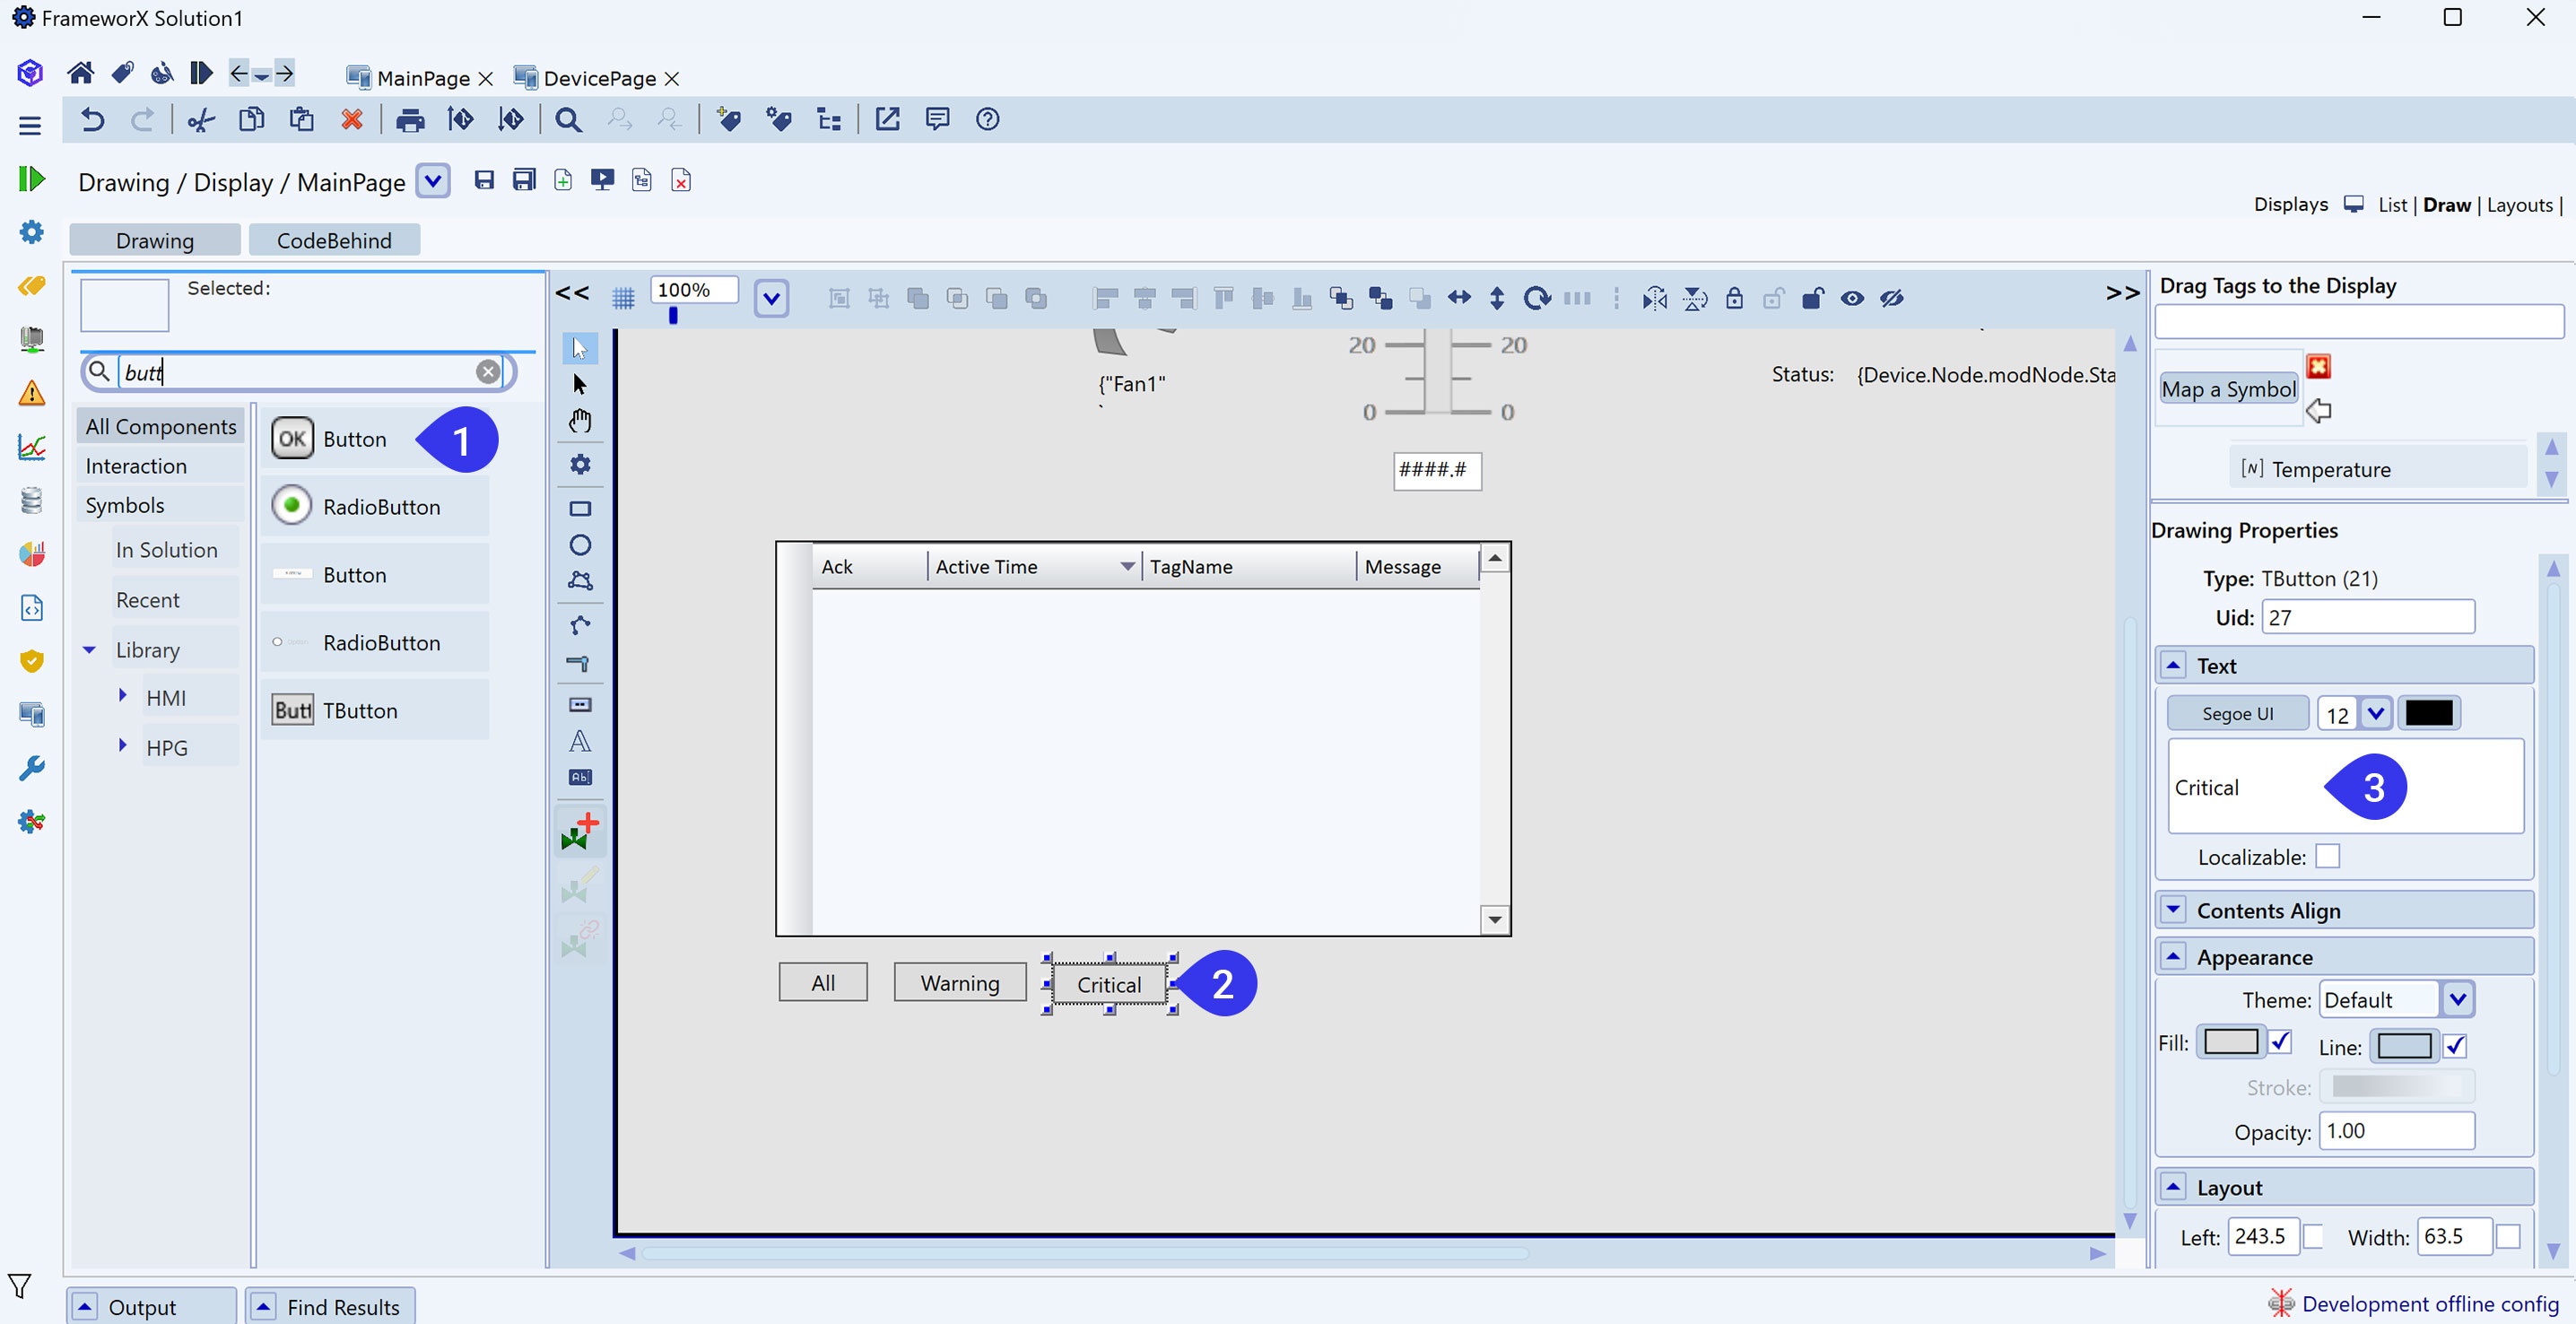Select the Ellipse drawing tool

(580, 545)
